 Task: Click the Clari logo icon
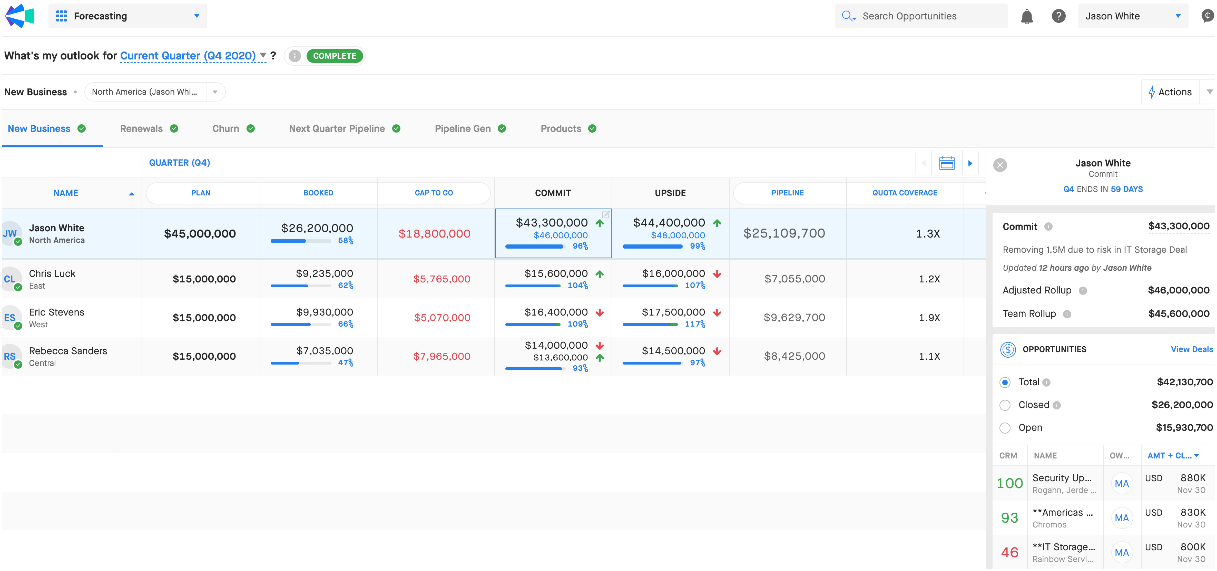coord(19,16)
